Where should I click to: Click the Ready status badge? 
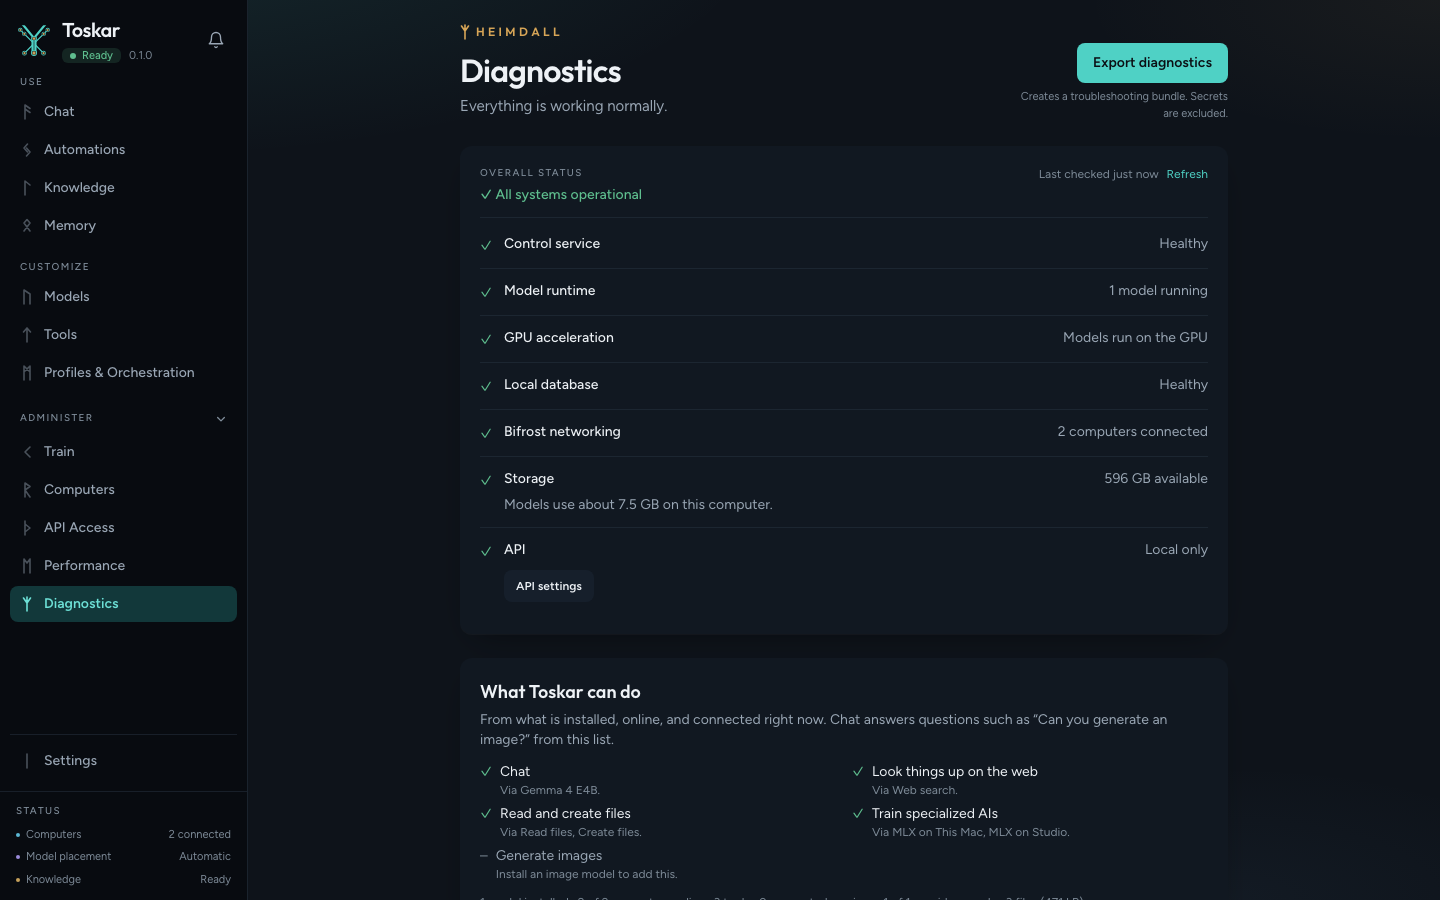tap(91, 56)
